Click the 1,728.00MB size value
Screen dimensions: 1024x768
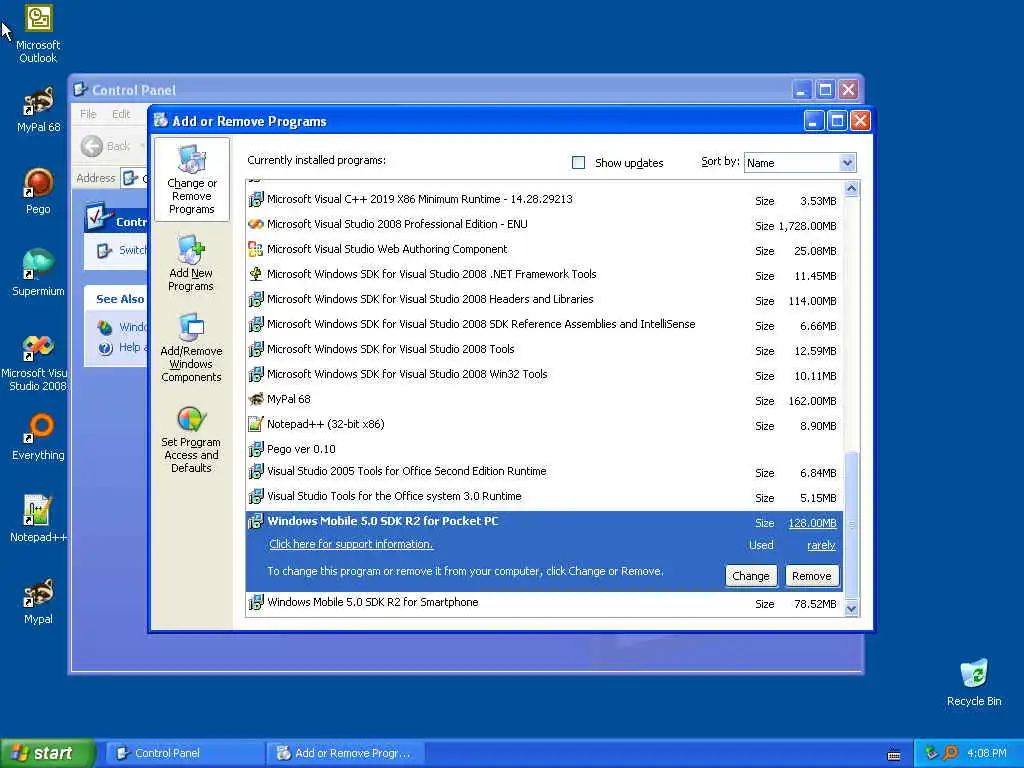(807, 226)
